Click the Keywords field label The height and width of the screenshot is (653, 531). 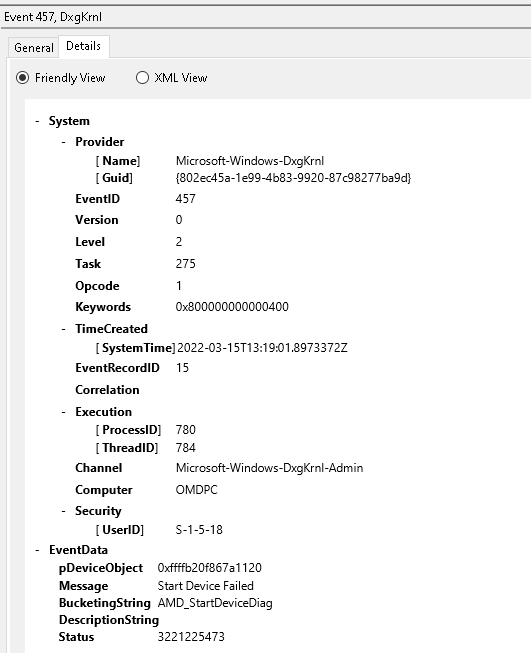pyautogui.click(x=103, y=307)
